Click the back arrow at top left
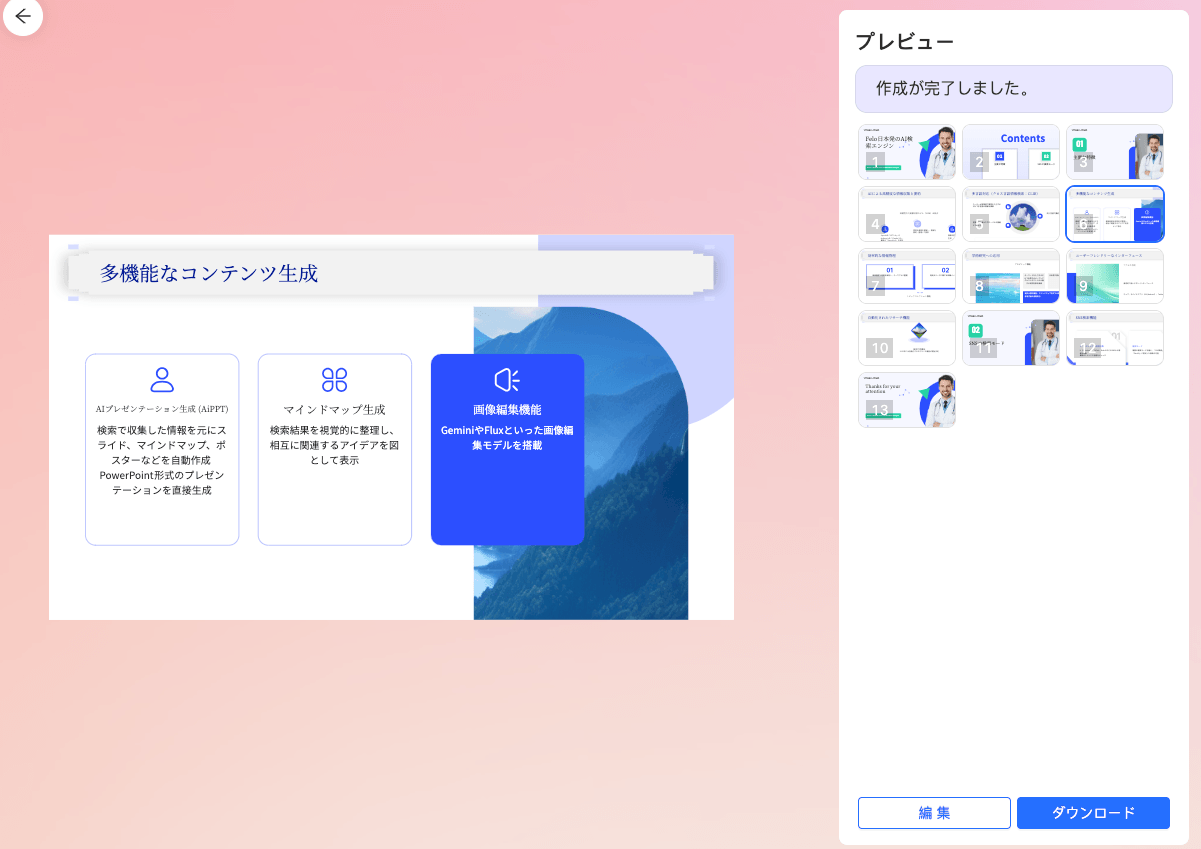This screenshot has width=1201, height=849. (x=23, y=17)
